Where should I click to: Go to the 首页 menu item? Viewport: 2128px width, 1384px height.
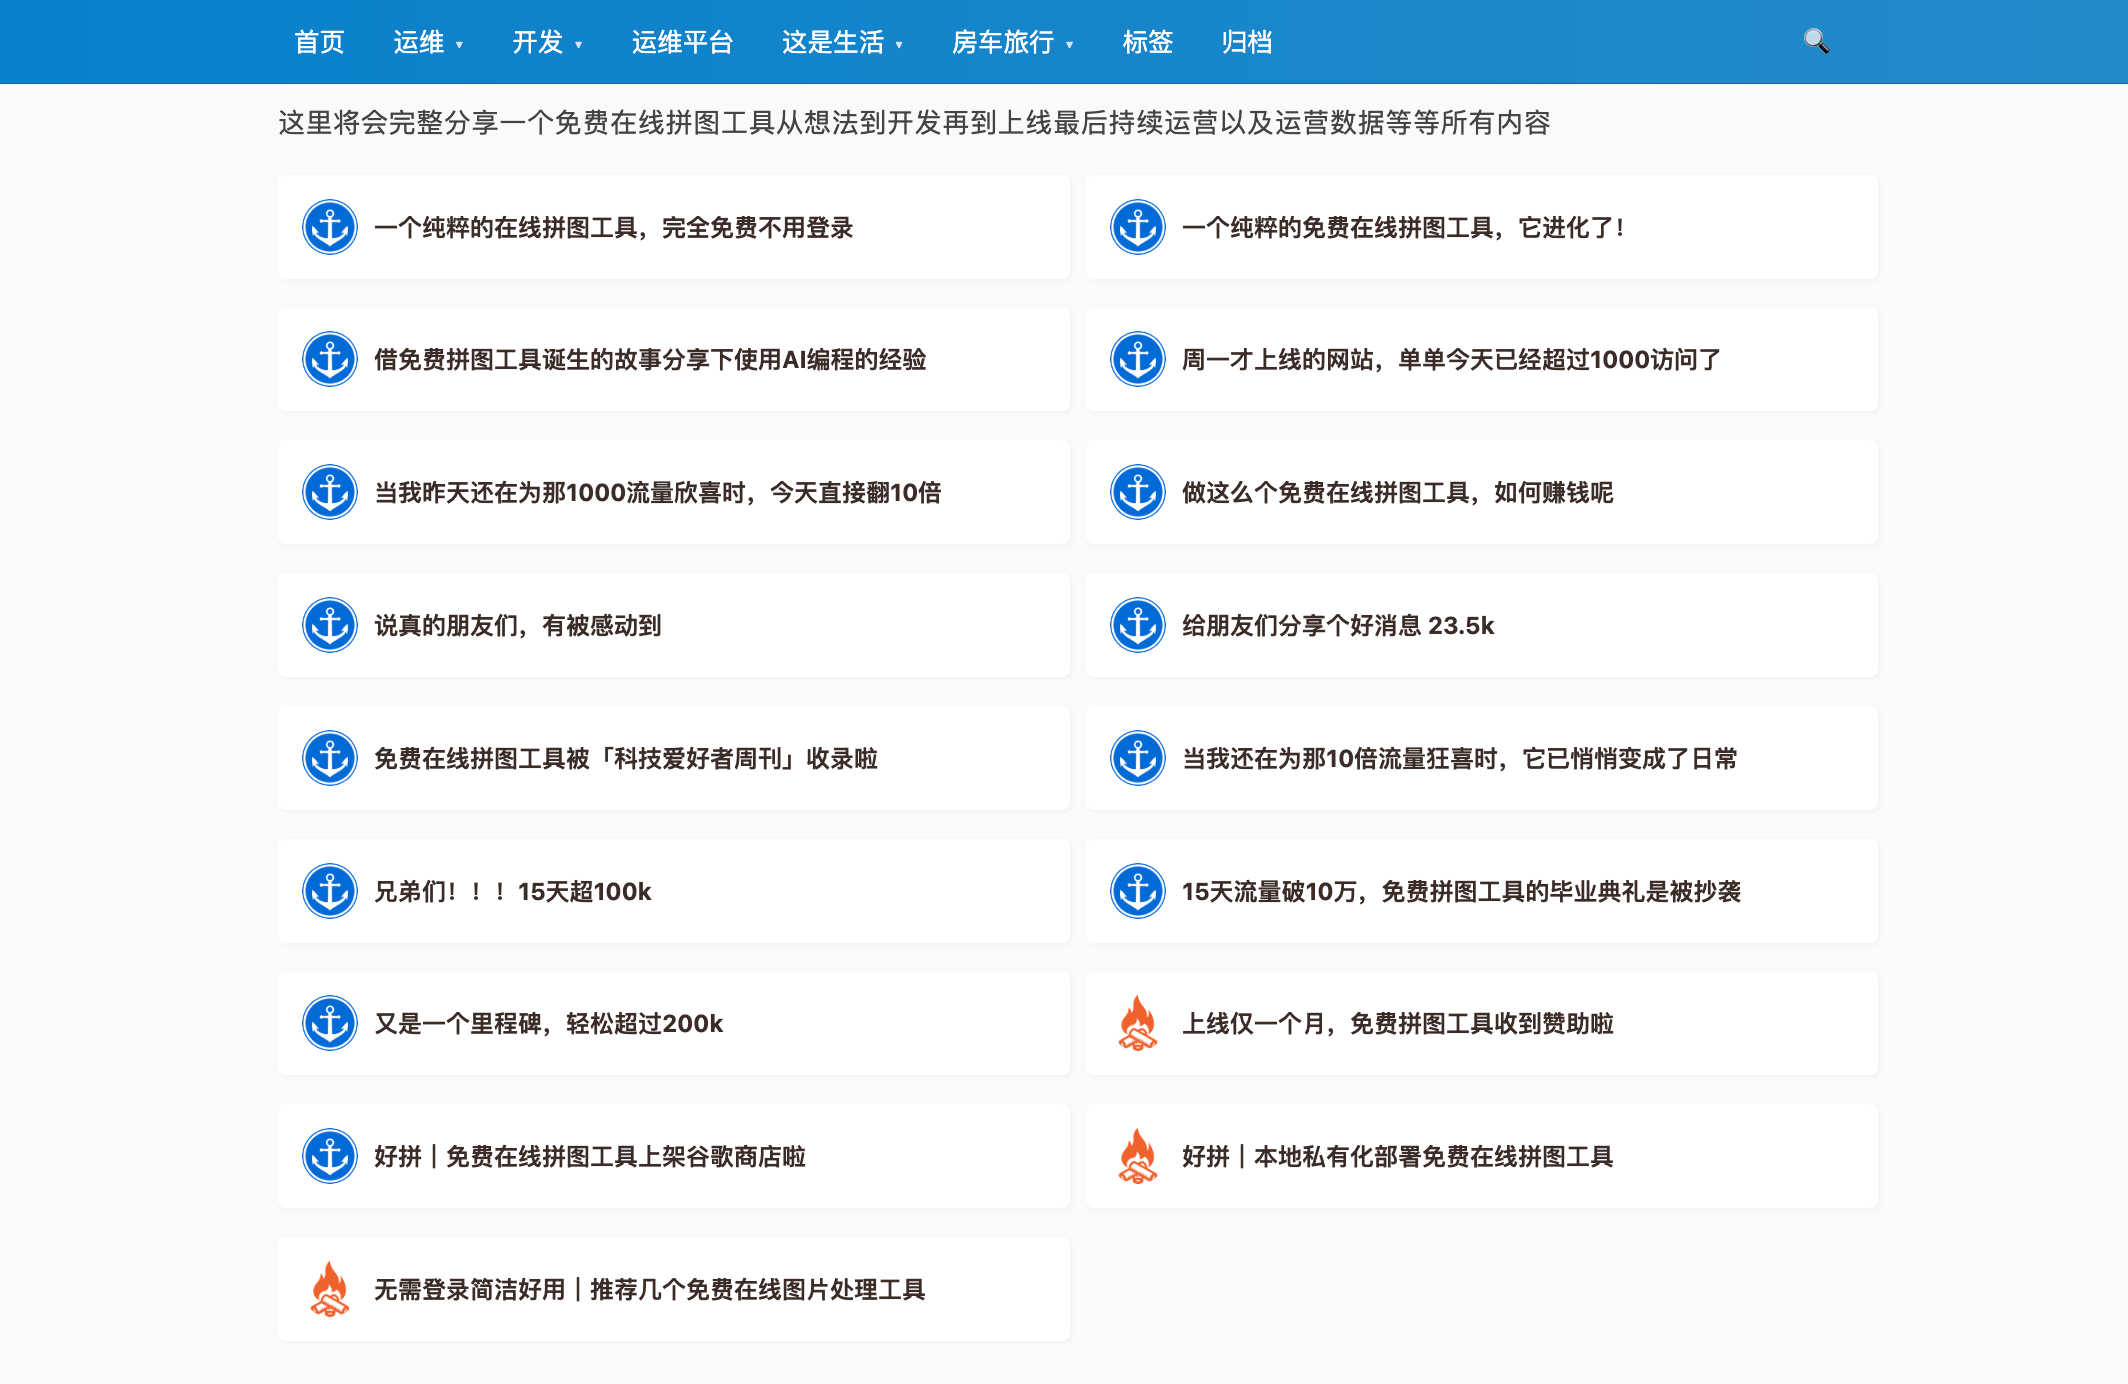point(319,42)
